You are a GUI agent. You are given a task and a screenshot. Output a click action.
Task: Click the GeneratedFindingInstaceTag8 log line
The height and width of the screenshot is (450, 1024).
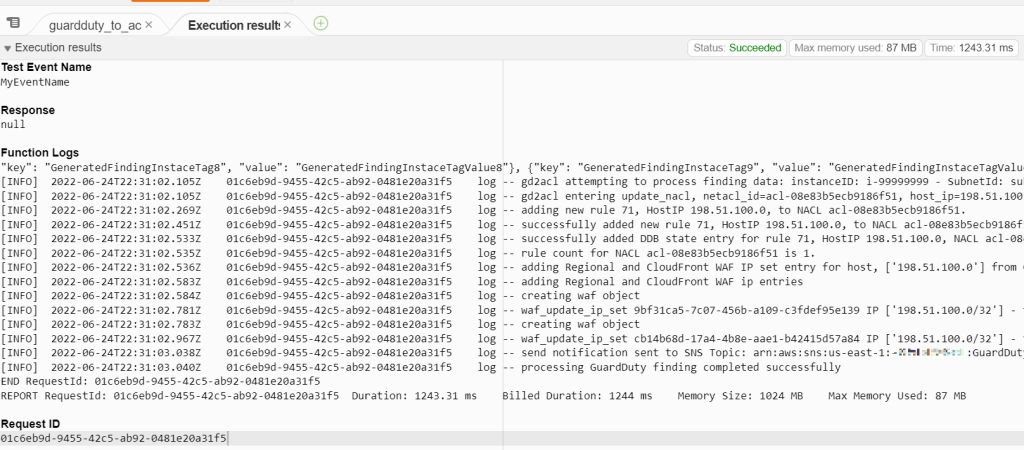point(512,167)
